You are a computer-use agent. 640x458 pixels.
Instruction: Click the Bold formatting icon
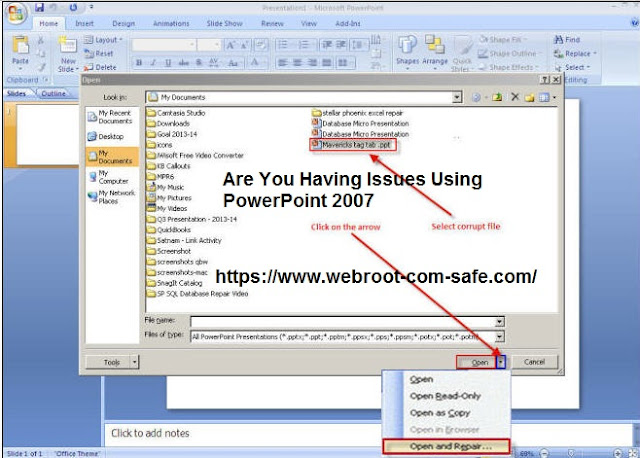pos(139,63)
